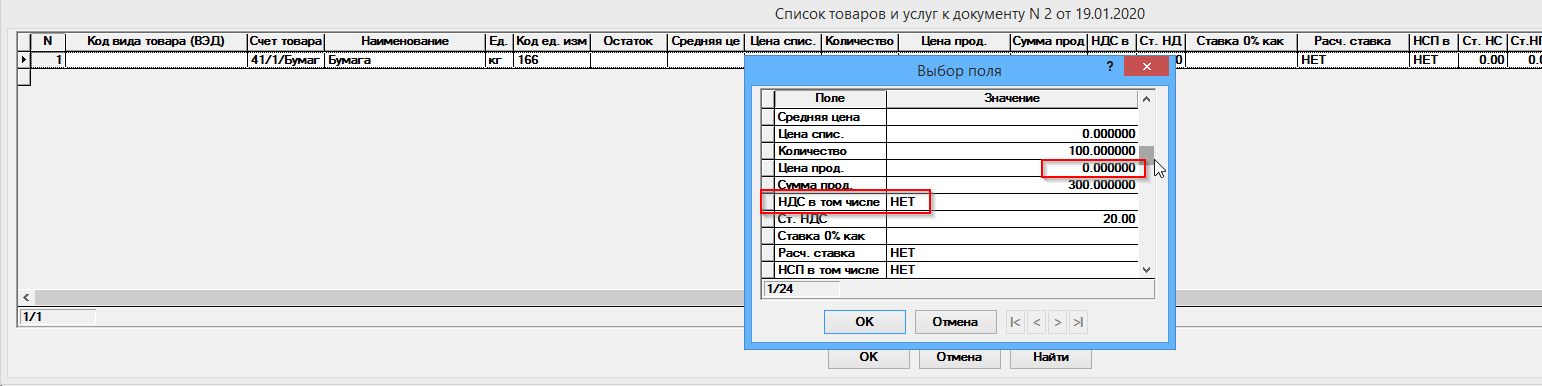Click НЕТ value of НДС в том числе
1542x386 pixels.
902,202
